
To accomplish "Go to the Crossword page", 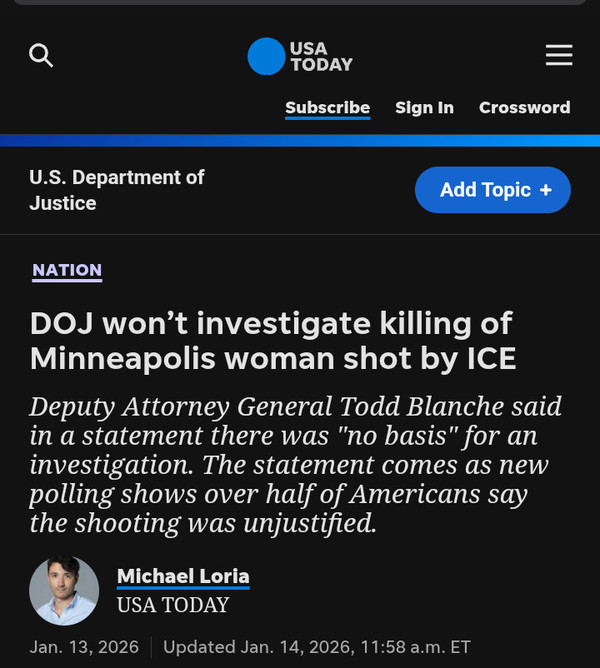I will click(524, 108).
